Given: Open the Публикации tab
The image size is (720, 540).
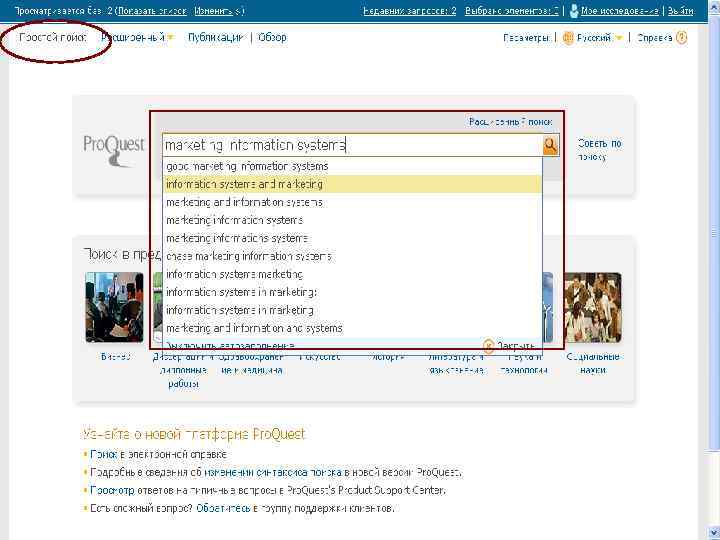Looking at the screenshot, I should [x=215, y=37].
